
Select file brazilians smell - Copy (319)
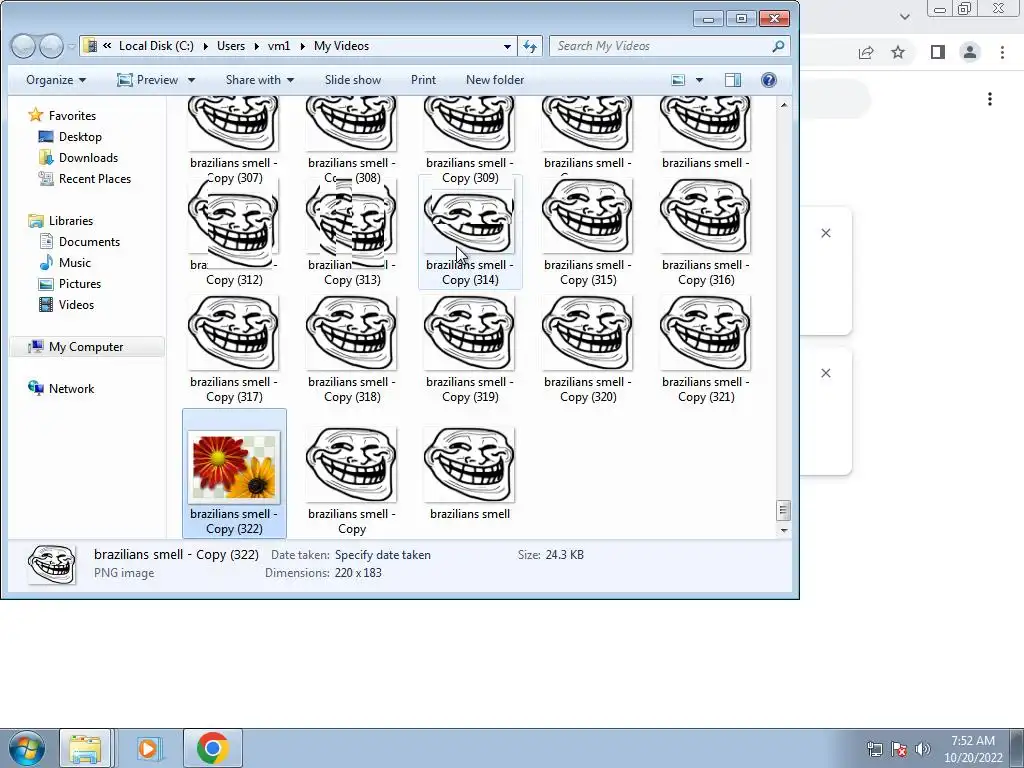coord(470,349)
